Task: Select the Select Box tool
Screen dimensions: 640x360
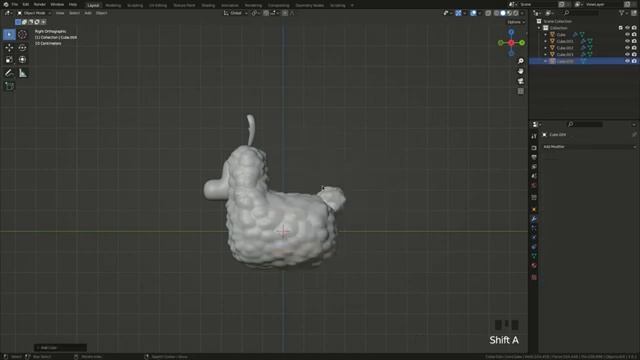Action: pyautogui.click(x=9, y=35)
